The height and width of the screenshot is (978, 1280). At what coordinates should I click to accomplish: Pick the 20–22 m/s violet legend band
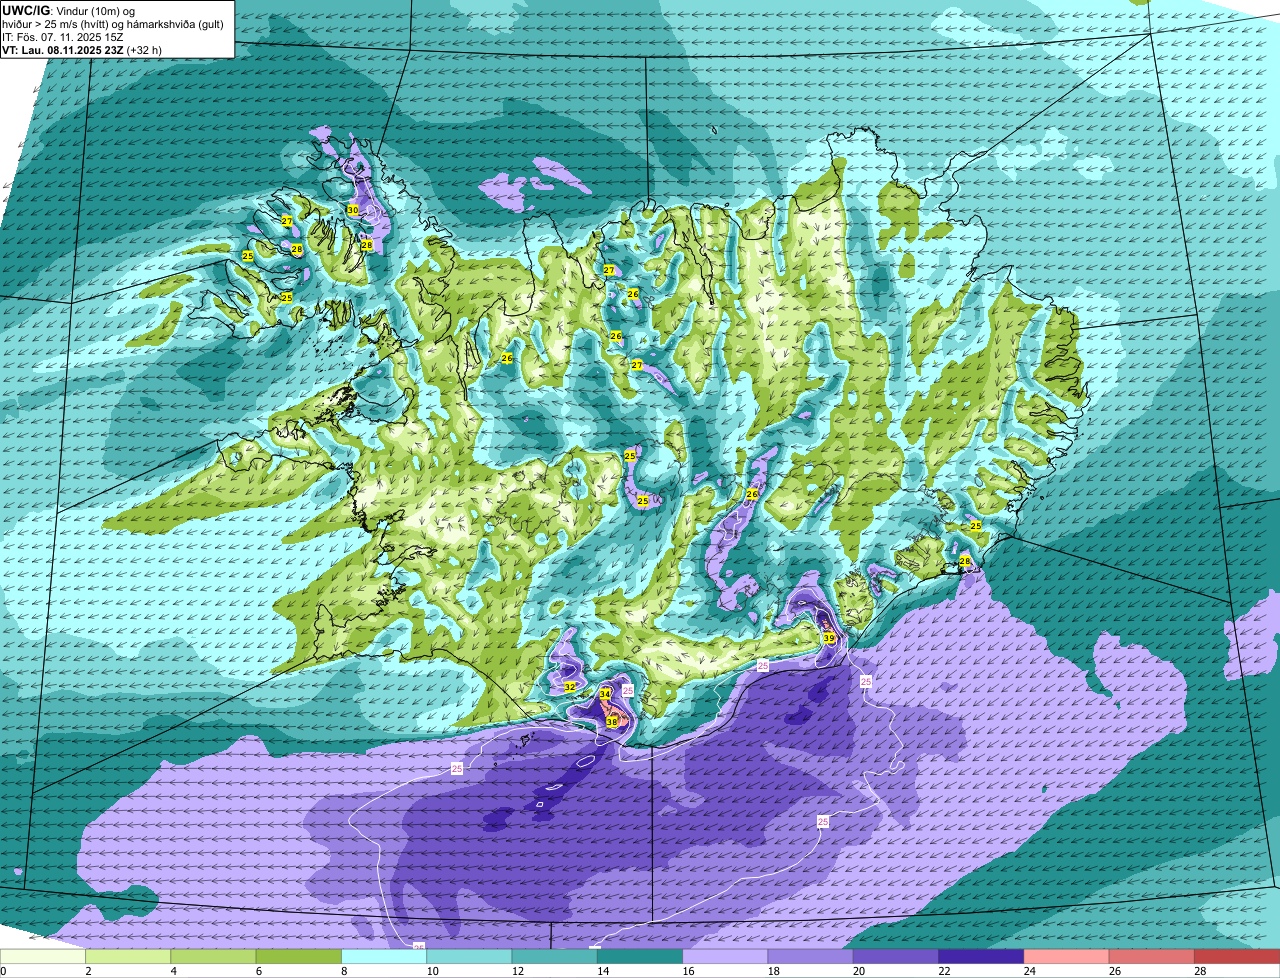click(896, 956)
